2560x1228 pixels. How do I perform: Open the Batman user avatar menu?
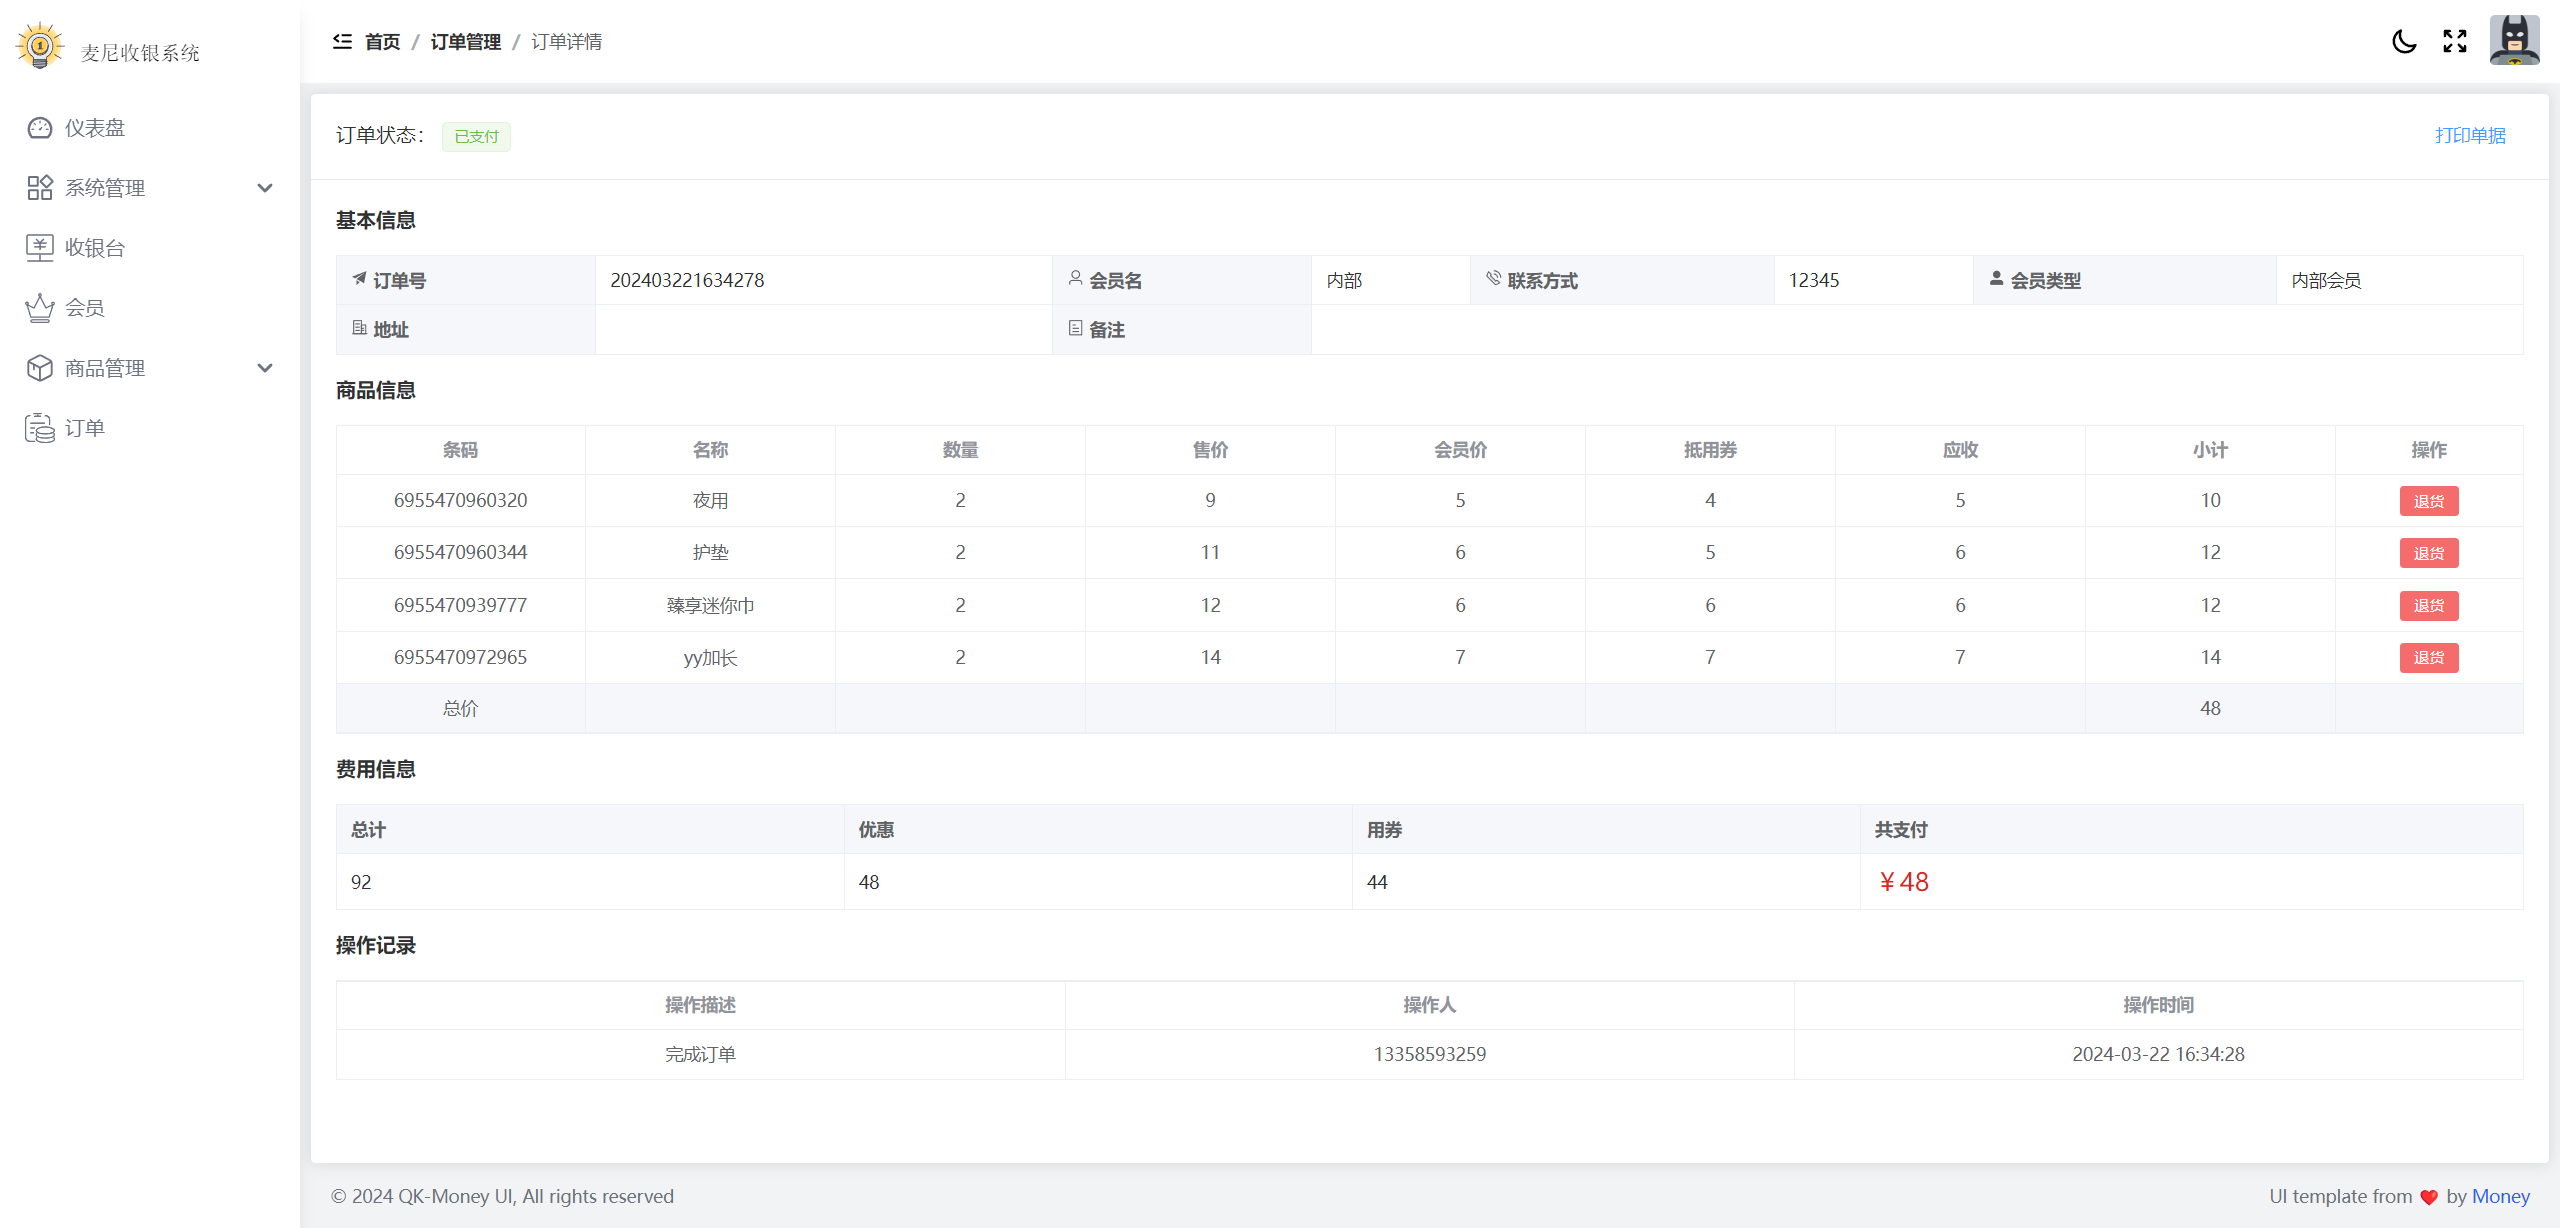(2514, 41)
